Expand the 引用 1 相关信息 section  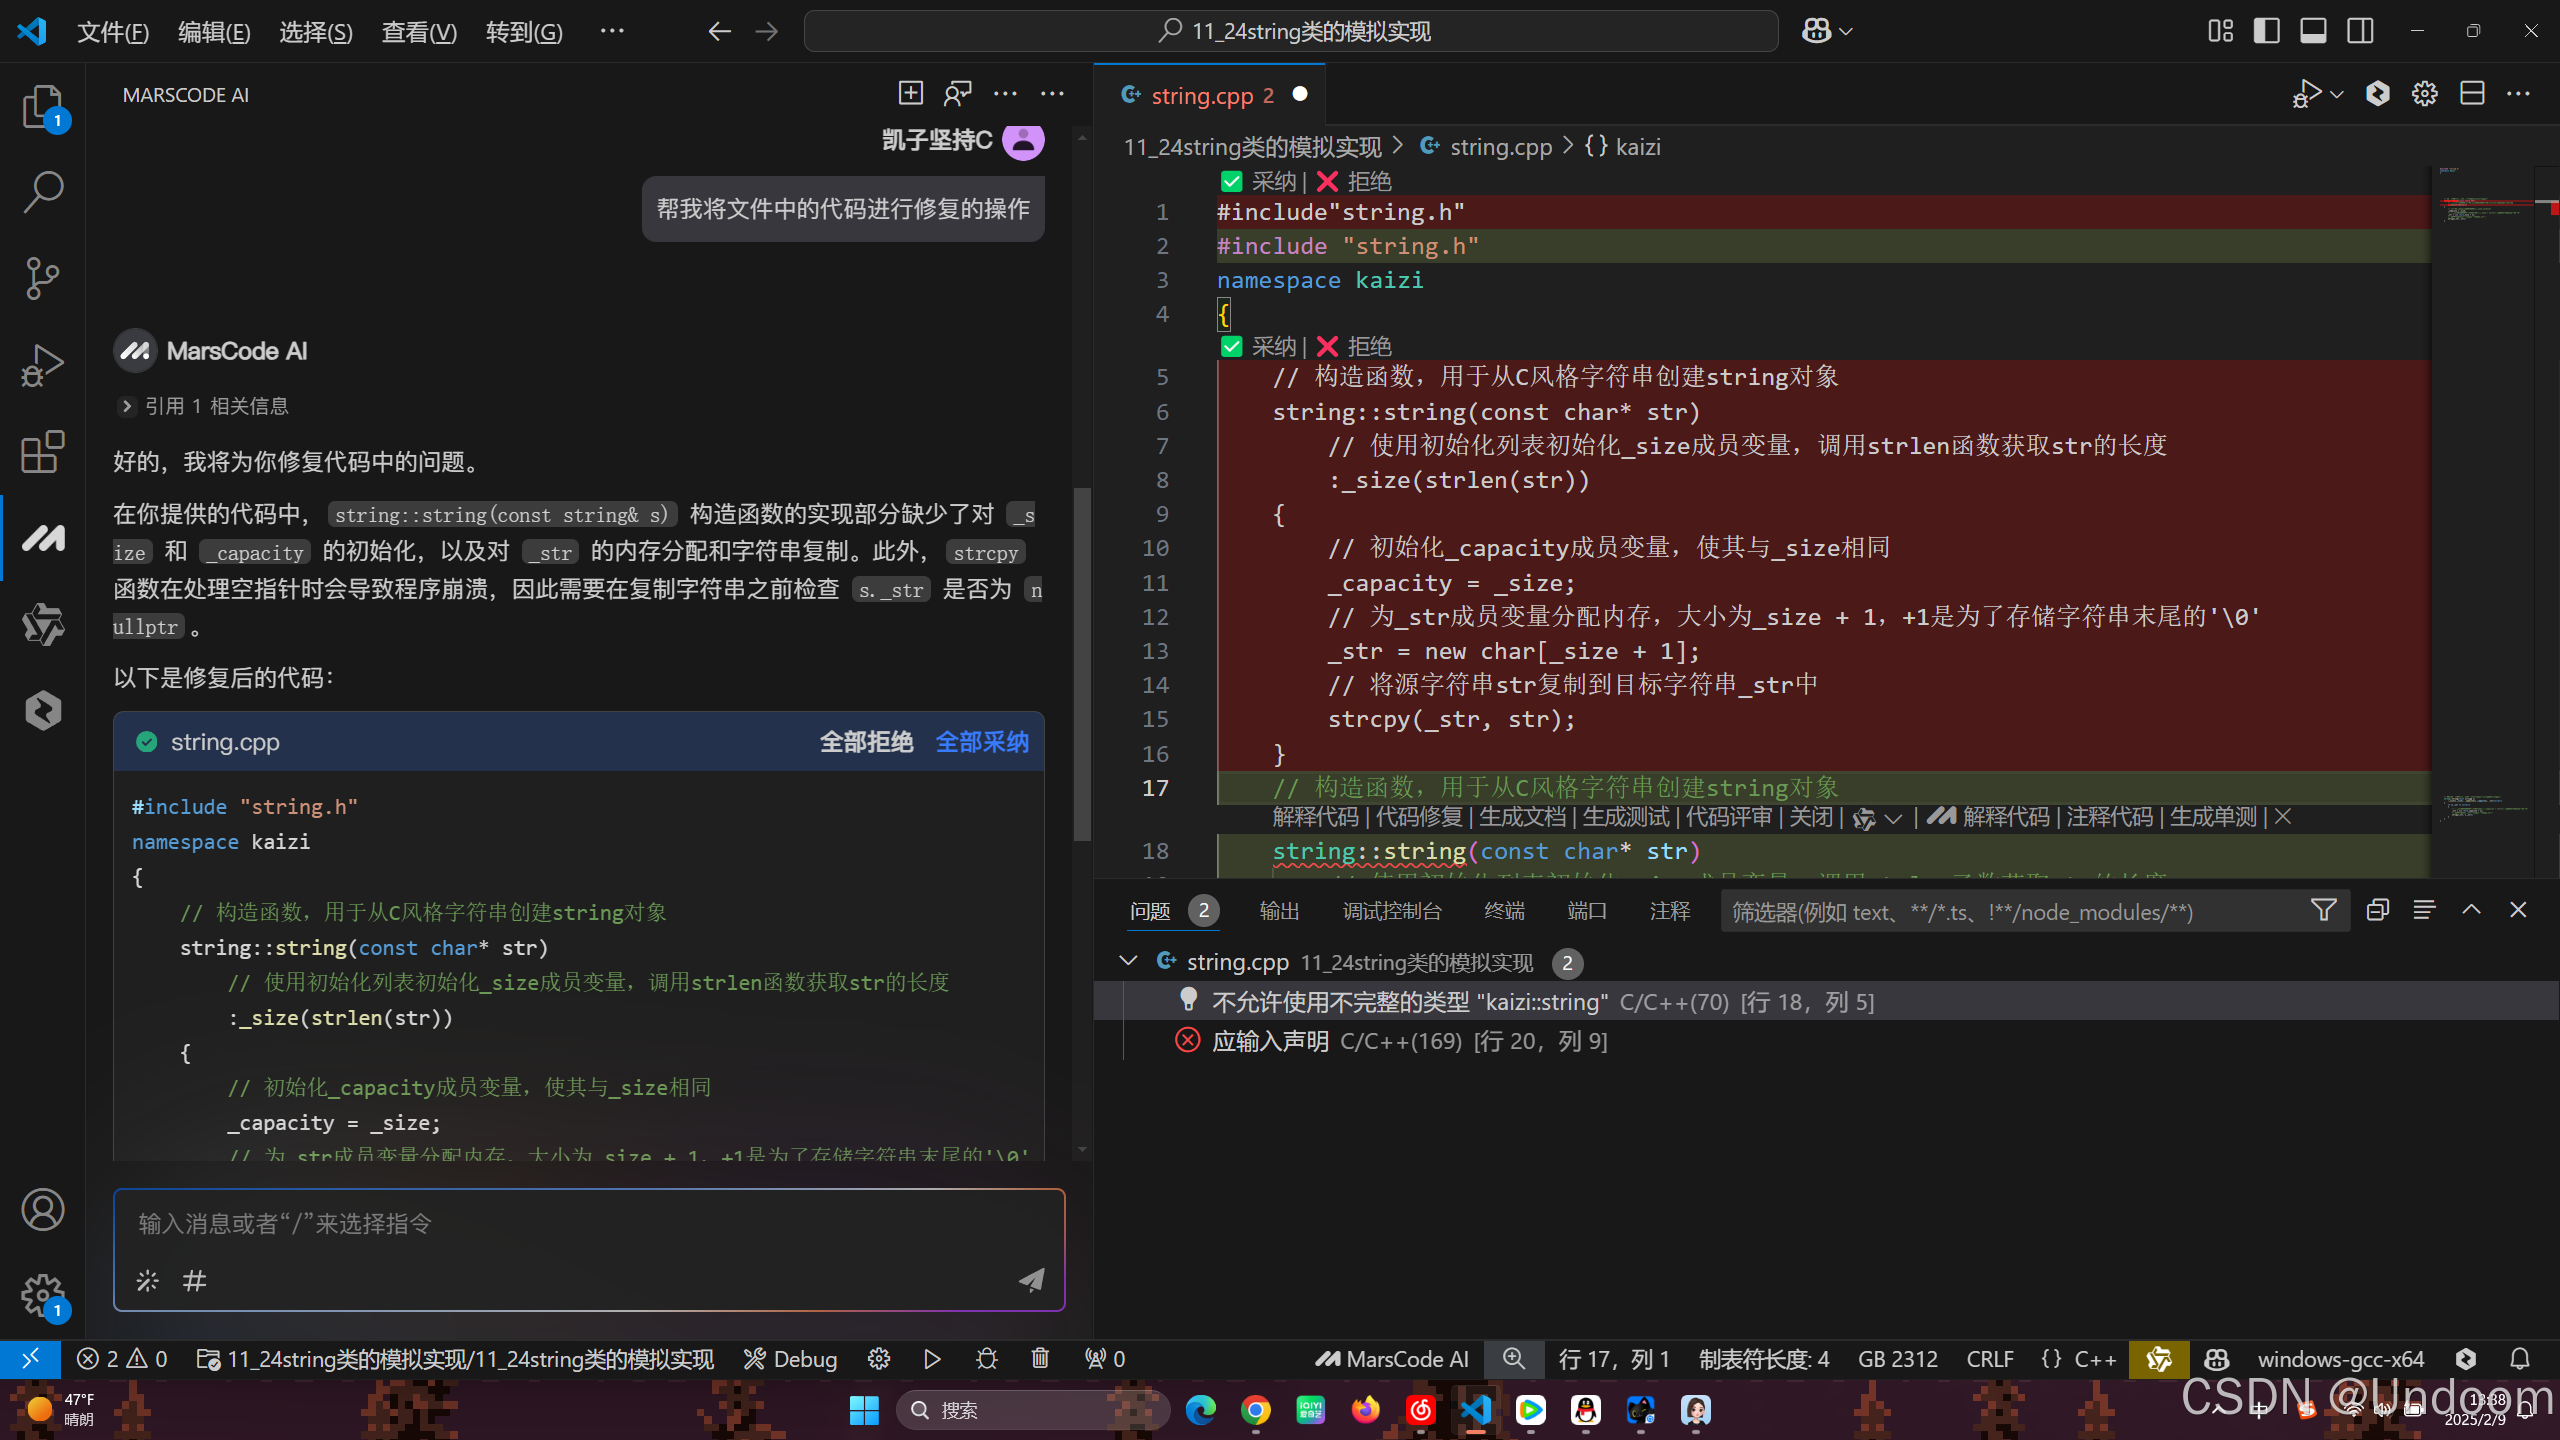click(127, 406)
